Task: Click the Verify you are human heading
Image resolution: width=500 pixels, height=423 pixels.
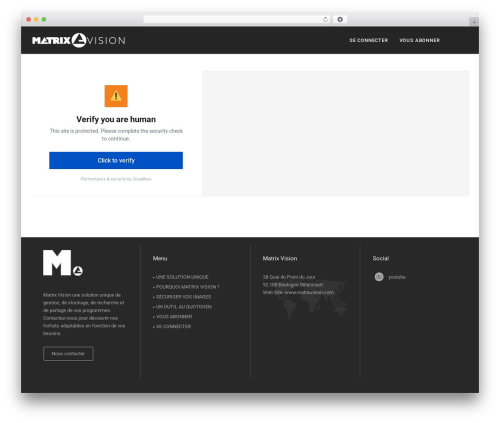Action: pos(116,119)
